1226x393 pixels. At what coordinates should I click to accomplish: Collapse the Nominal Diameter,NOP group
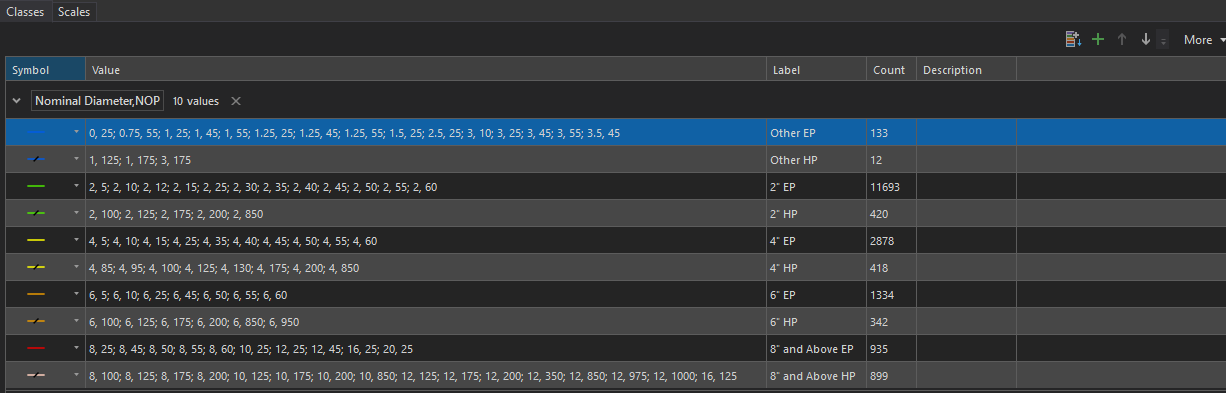(17, 101)
